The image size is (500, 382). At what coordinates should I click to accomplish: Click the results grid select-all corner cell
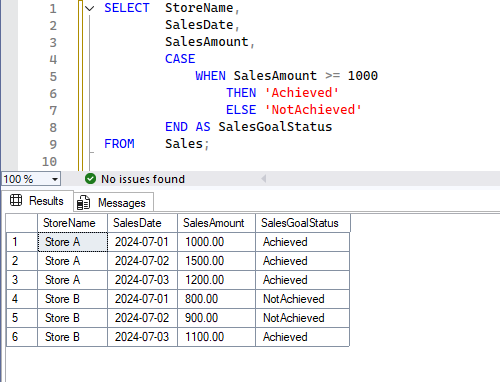click(22, 223)
